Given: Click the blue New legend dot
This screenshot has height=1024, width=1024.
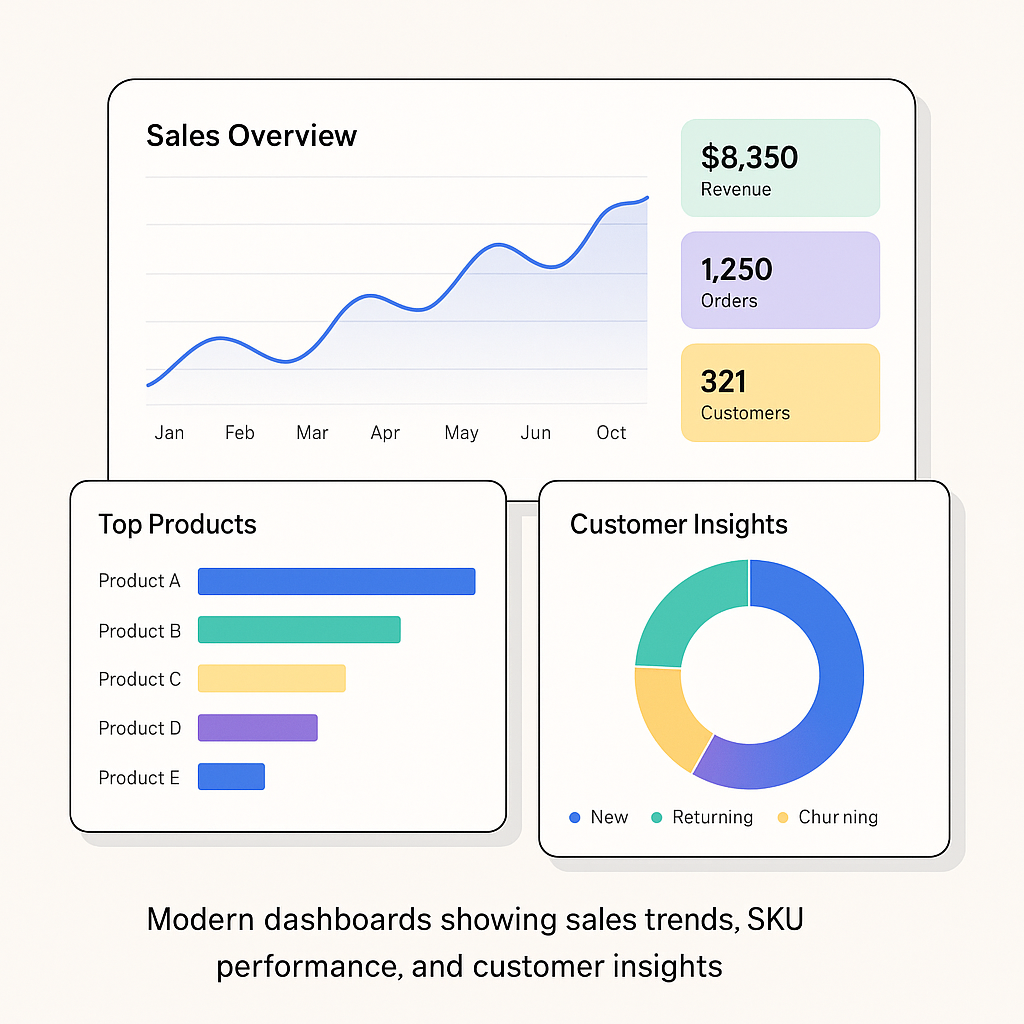Looking at the screenshot, I should coord(575,817).
